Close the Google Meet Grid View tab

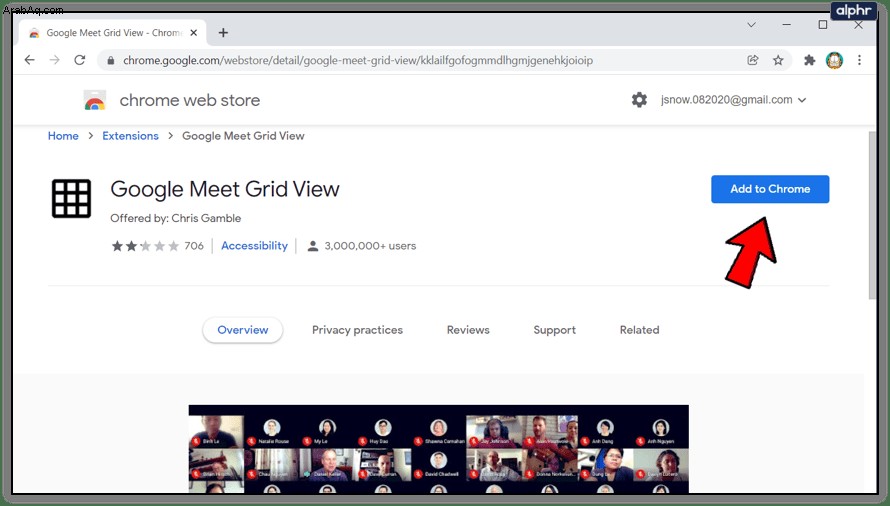click(194, 33)
